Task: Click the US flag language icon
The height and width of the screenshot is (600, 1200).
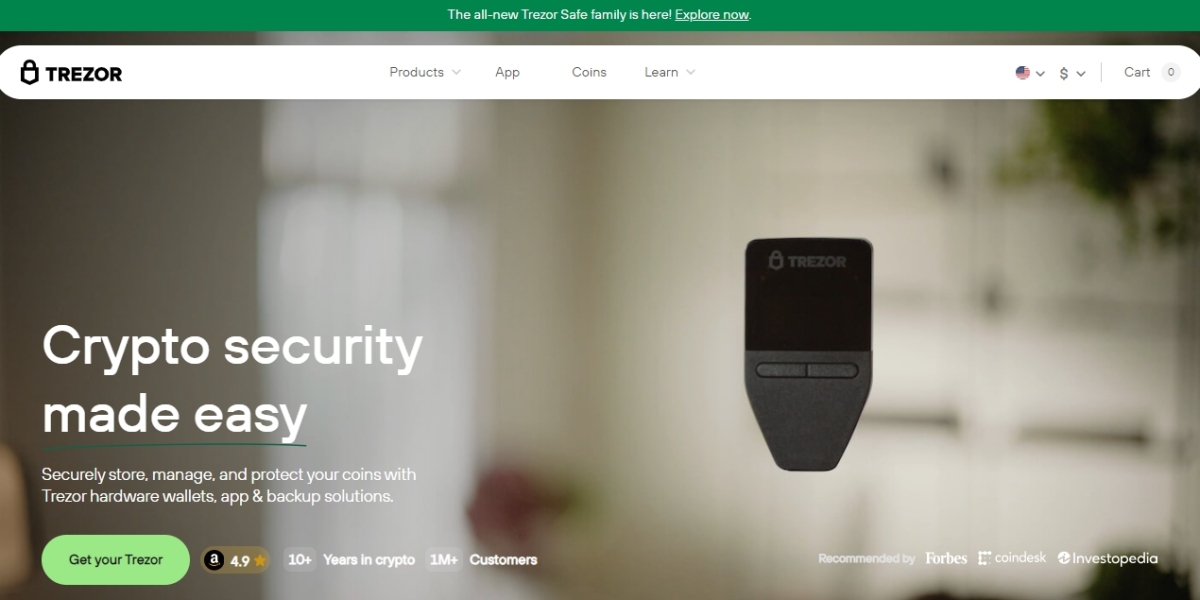Action: coord(1023,73)
